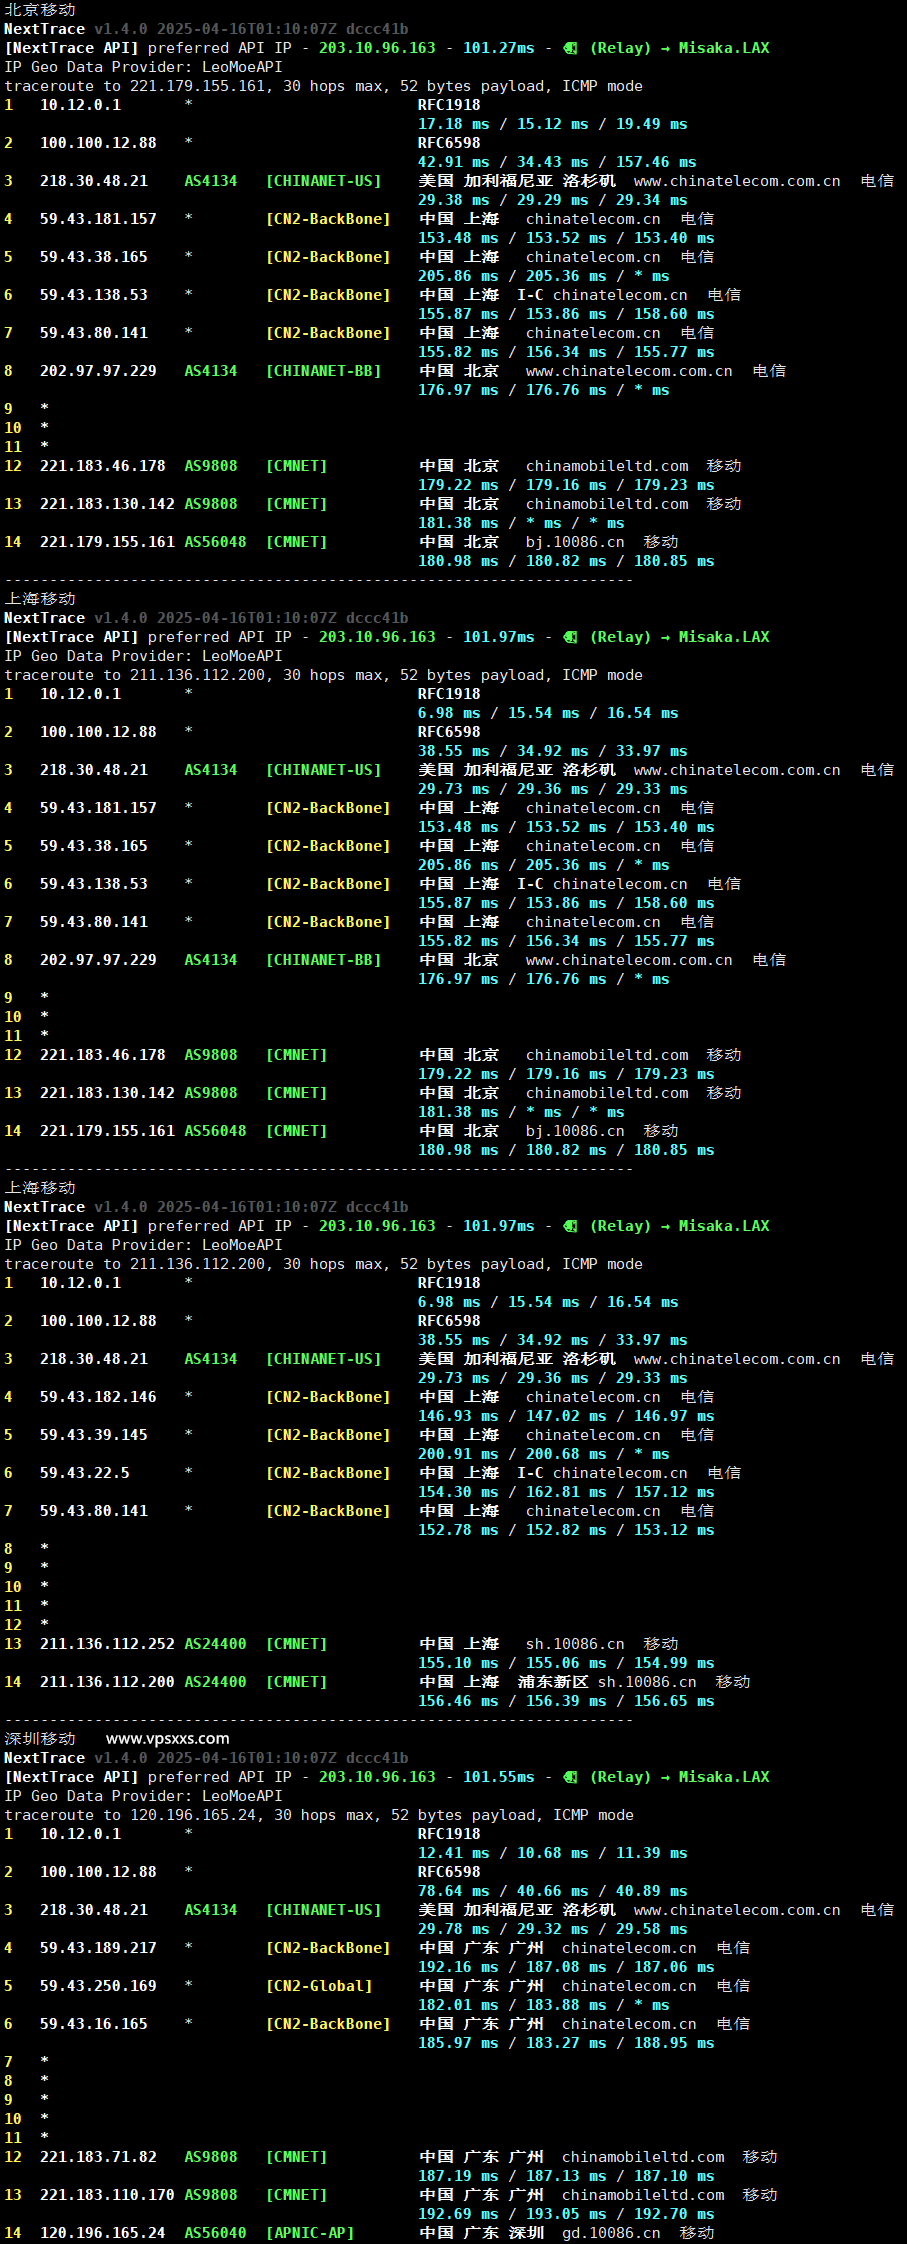
Task: Click hop IP 59.43.22.5
Action: pyautogui.click(x=85, y=1473)
